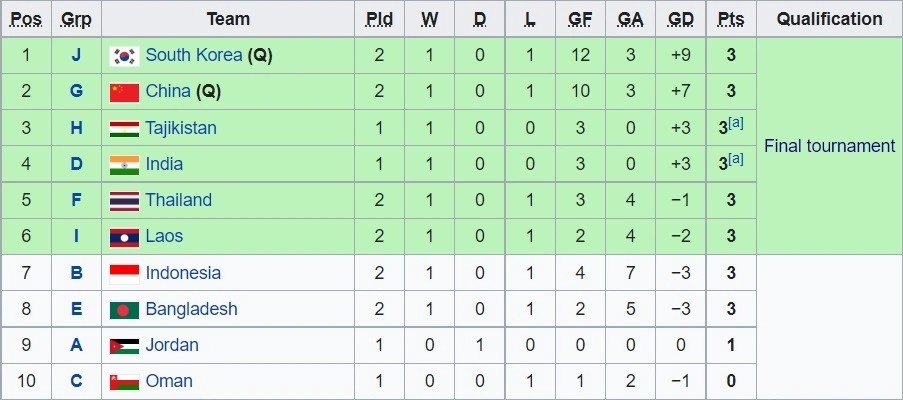Click the China flag icon
Viewport: 903px width, 400px height.
tap(124, 92)
